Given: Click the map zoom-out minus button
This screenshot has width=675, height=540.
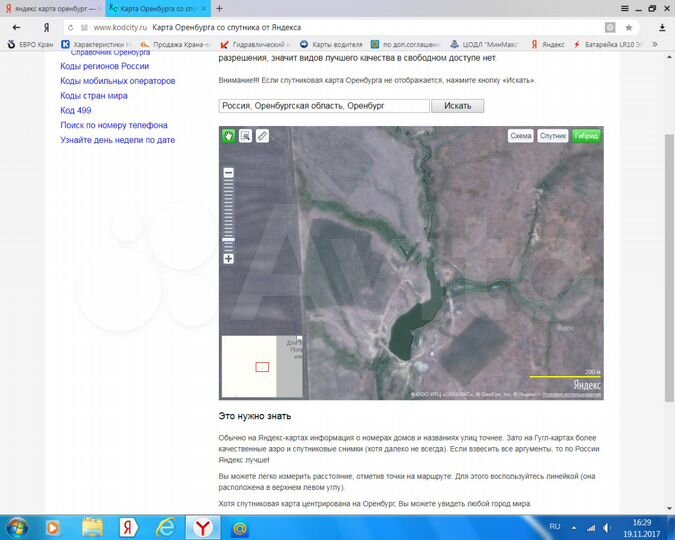Looking at the screenshot, I should point(228,173).
